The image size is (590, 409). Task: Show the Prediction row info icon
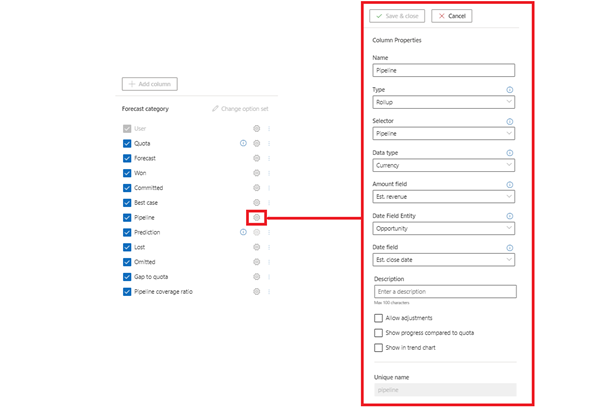[243, 232]
